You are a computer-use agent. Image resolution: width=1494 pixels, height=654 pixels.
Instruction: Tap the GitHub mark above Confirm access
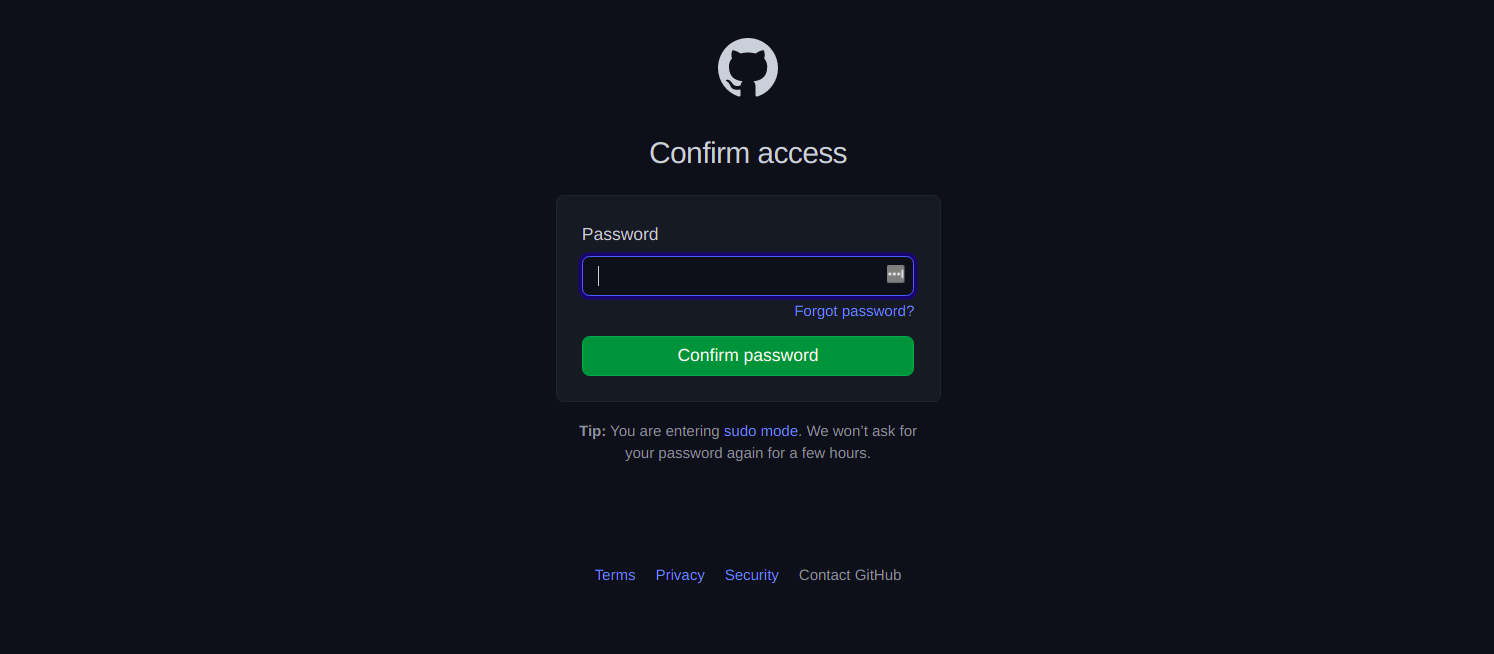pos(748,67)
